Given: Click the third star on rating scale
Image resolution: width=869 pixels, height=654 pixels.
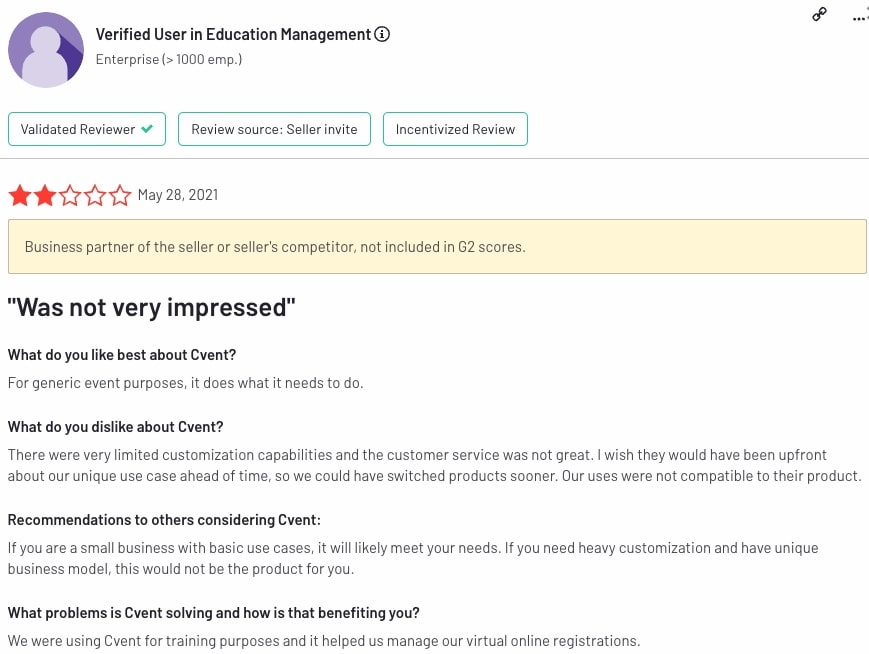Looking at the screenshot, I should (70, 195).
